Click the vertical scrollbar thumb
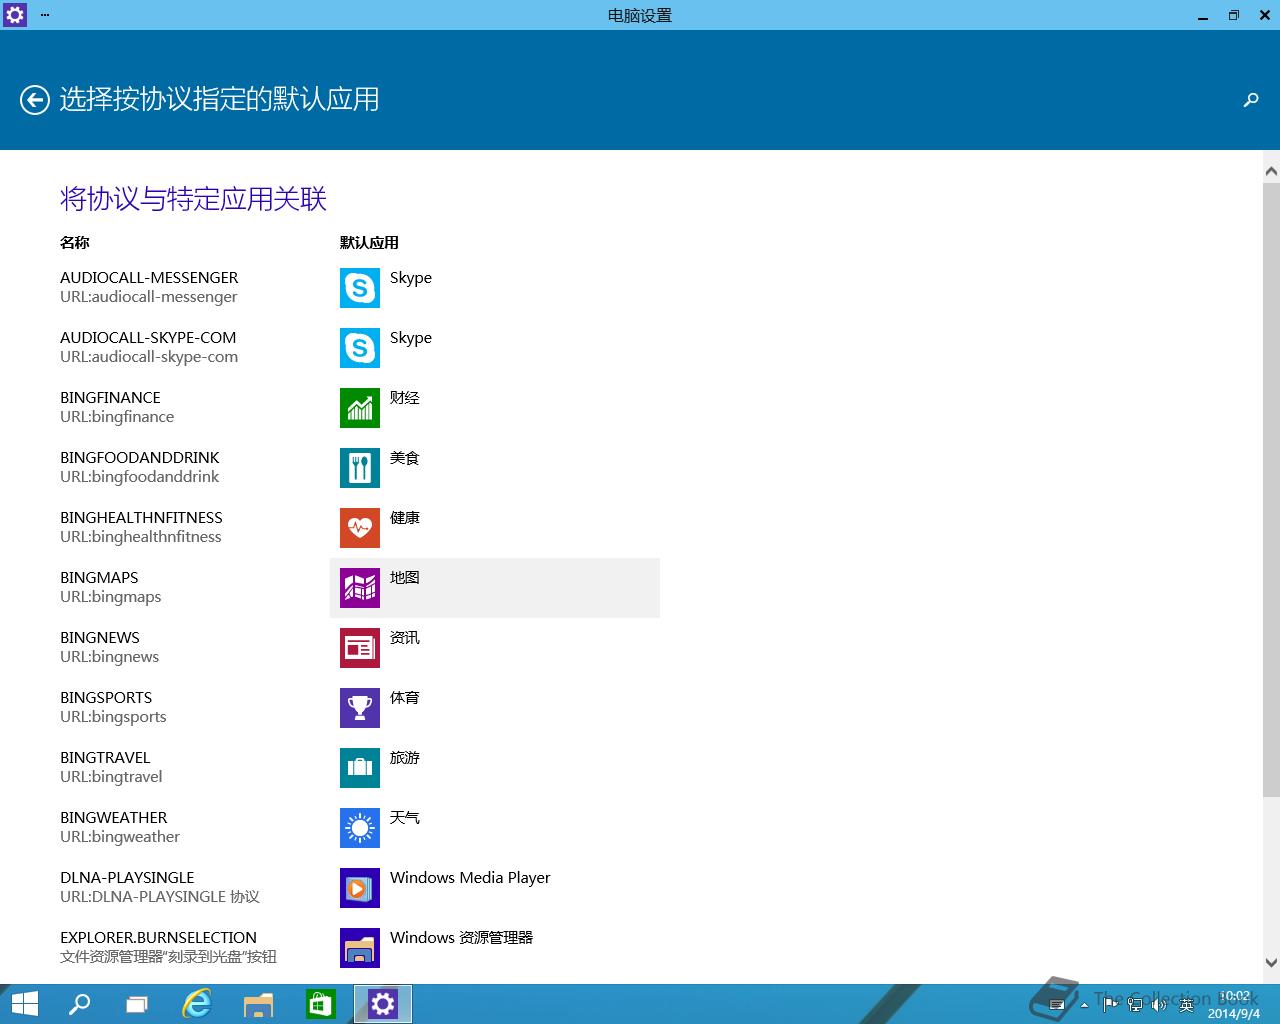Screen dimensions: 1280x1024 point(1271,488)
